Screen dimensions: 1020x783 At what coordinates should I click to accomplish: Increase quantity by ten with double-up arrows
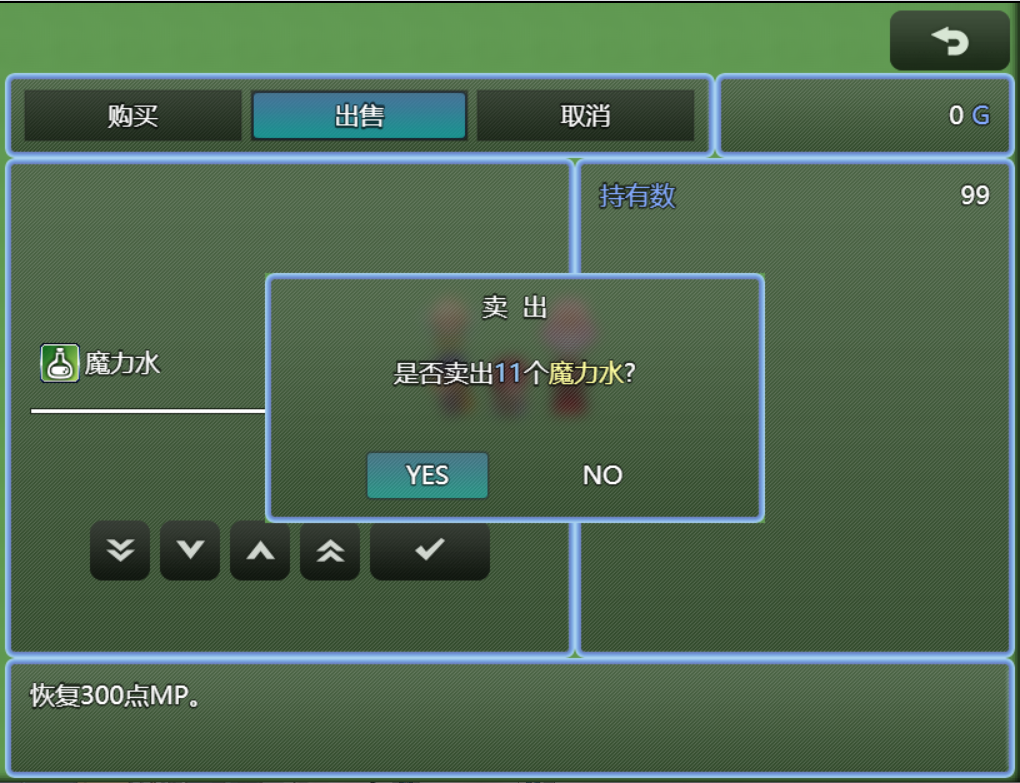[330, 550]
